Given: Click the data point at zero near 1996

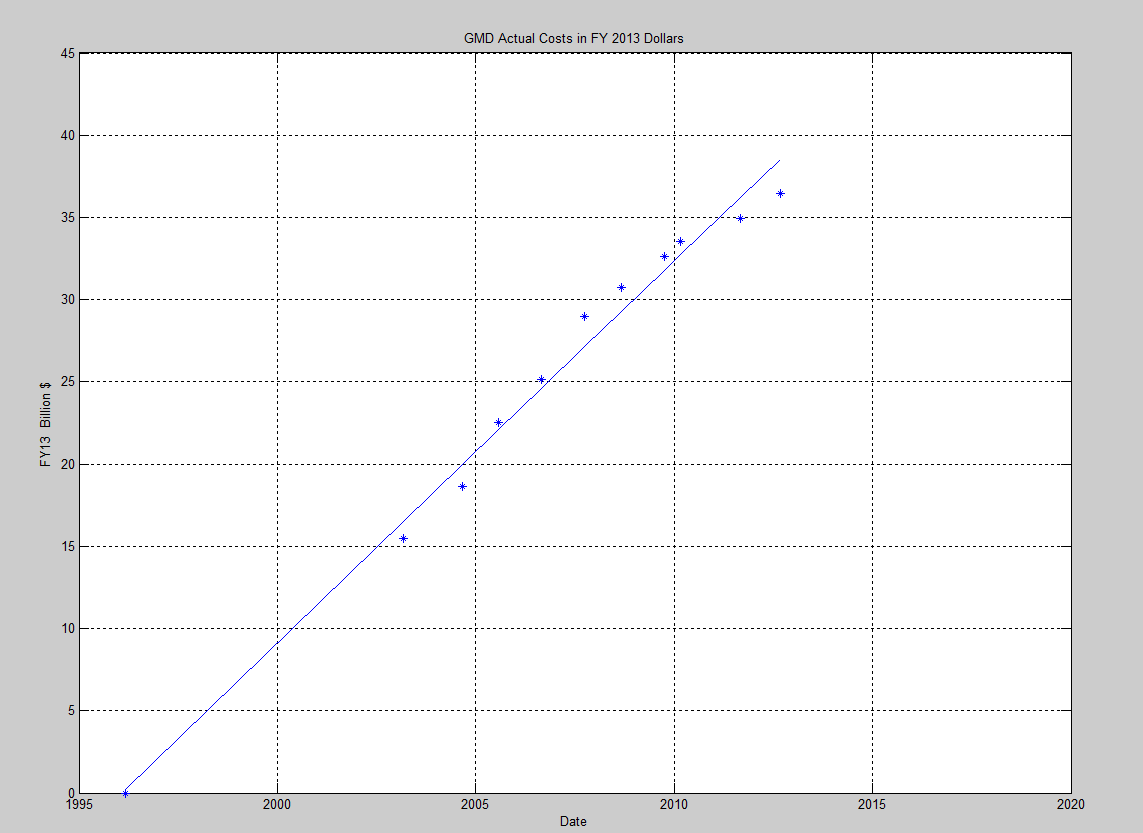Looking at the screenshot, I should tap(125, 793).
